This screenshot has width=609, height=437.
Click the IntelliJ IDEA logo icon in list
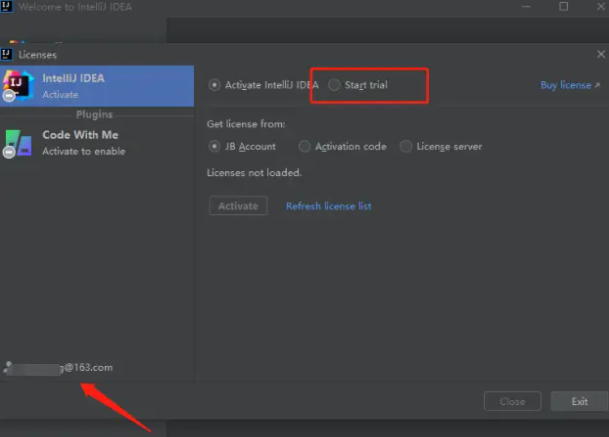[x=17, y=85]
